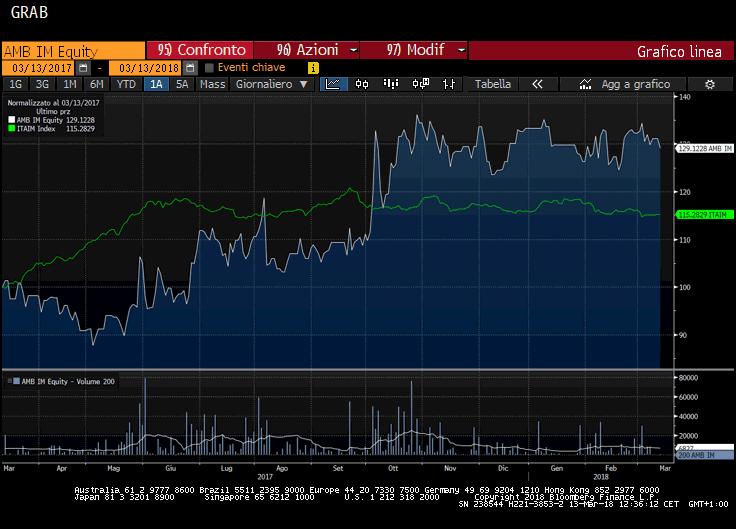Open the Confronto menu

pos(200,50)
